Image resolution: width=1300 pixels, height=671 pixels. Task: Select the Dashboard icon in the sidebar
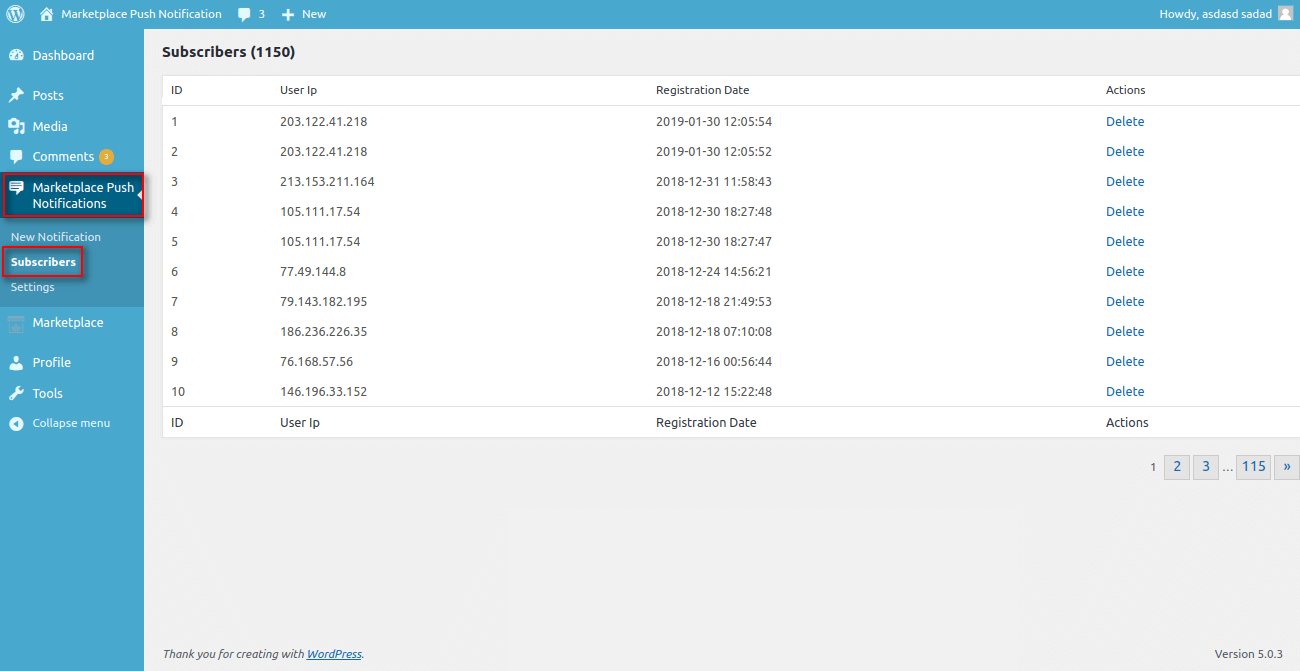(x=18, y=55)
